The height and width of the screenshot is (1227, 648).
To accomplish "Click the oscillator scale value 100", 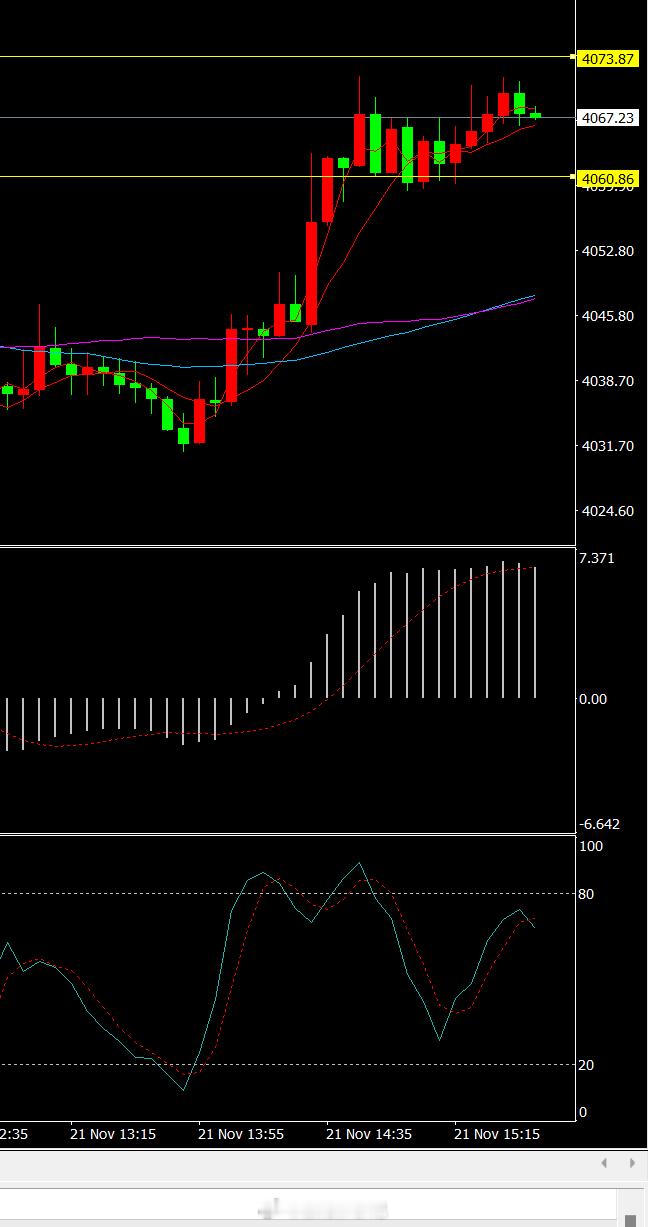I will click(591, 846).
